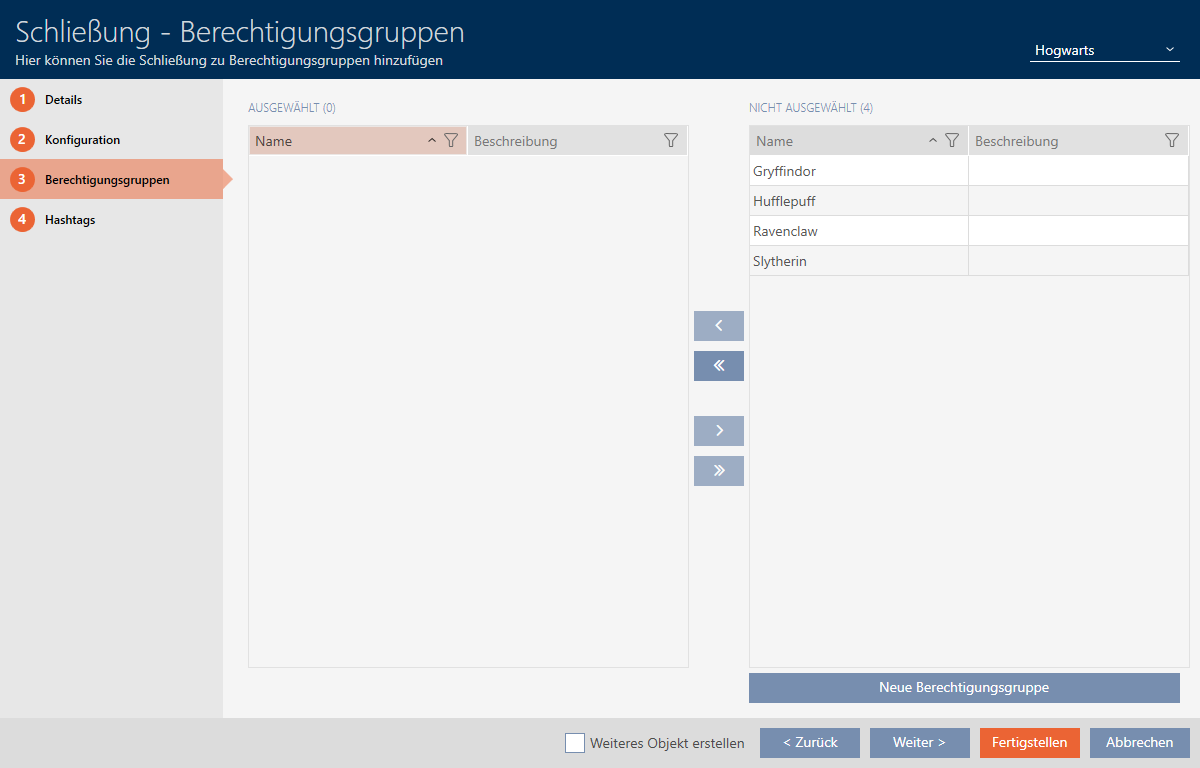Toggle sort arrow on Ausgewählt Name column
Viewport: 1200px width, 768px height.
432,141
